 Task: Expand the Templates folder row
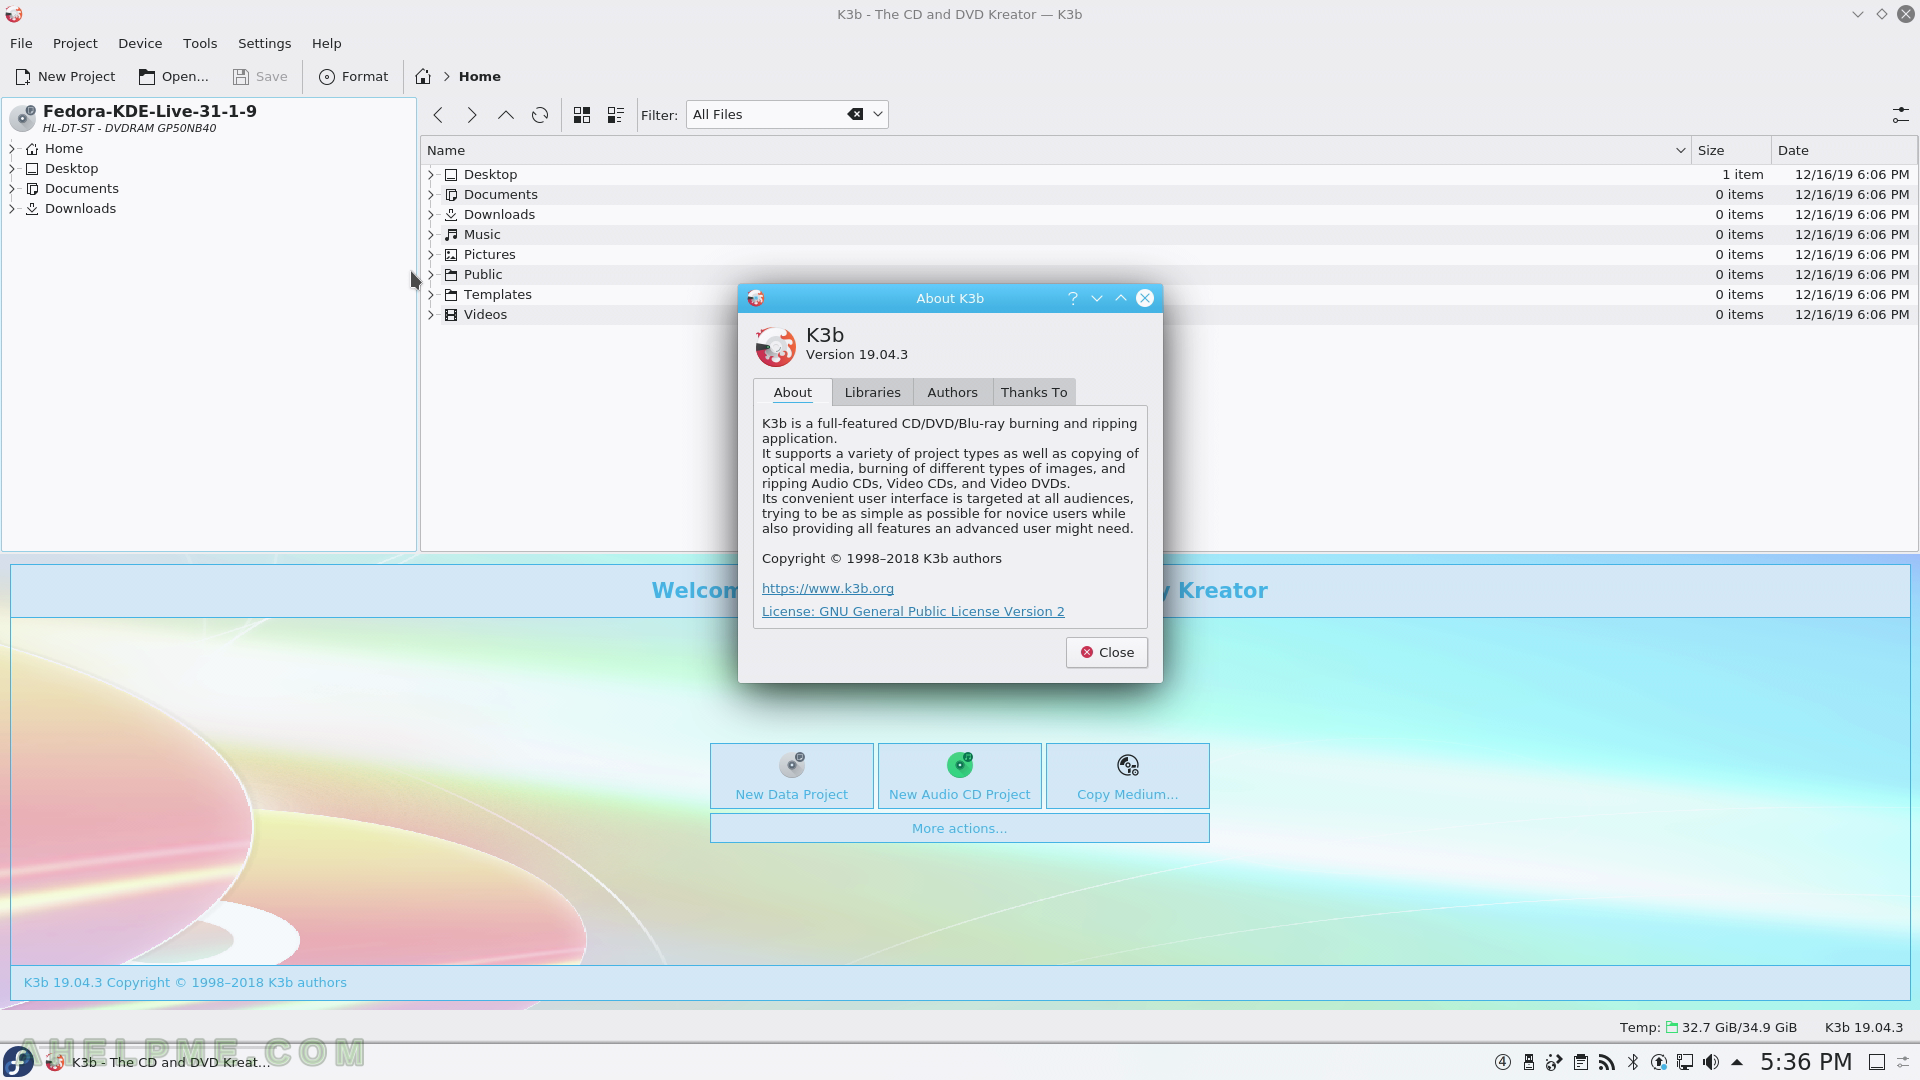point(431,294)
